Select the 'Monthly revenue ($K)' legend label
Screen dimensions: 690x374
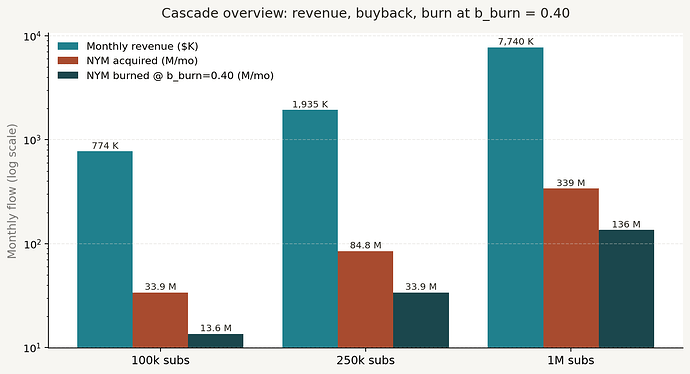point(142,46)
